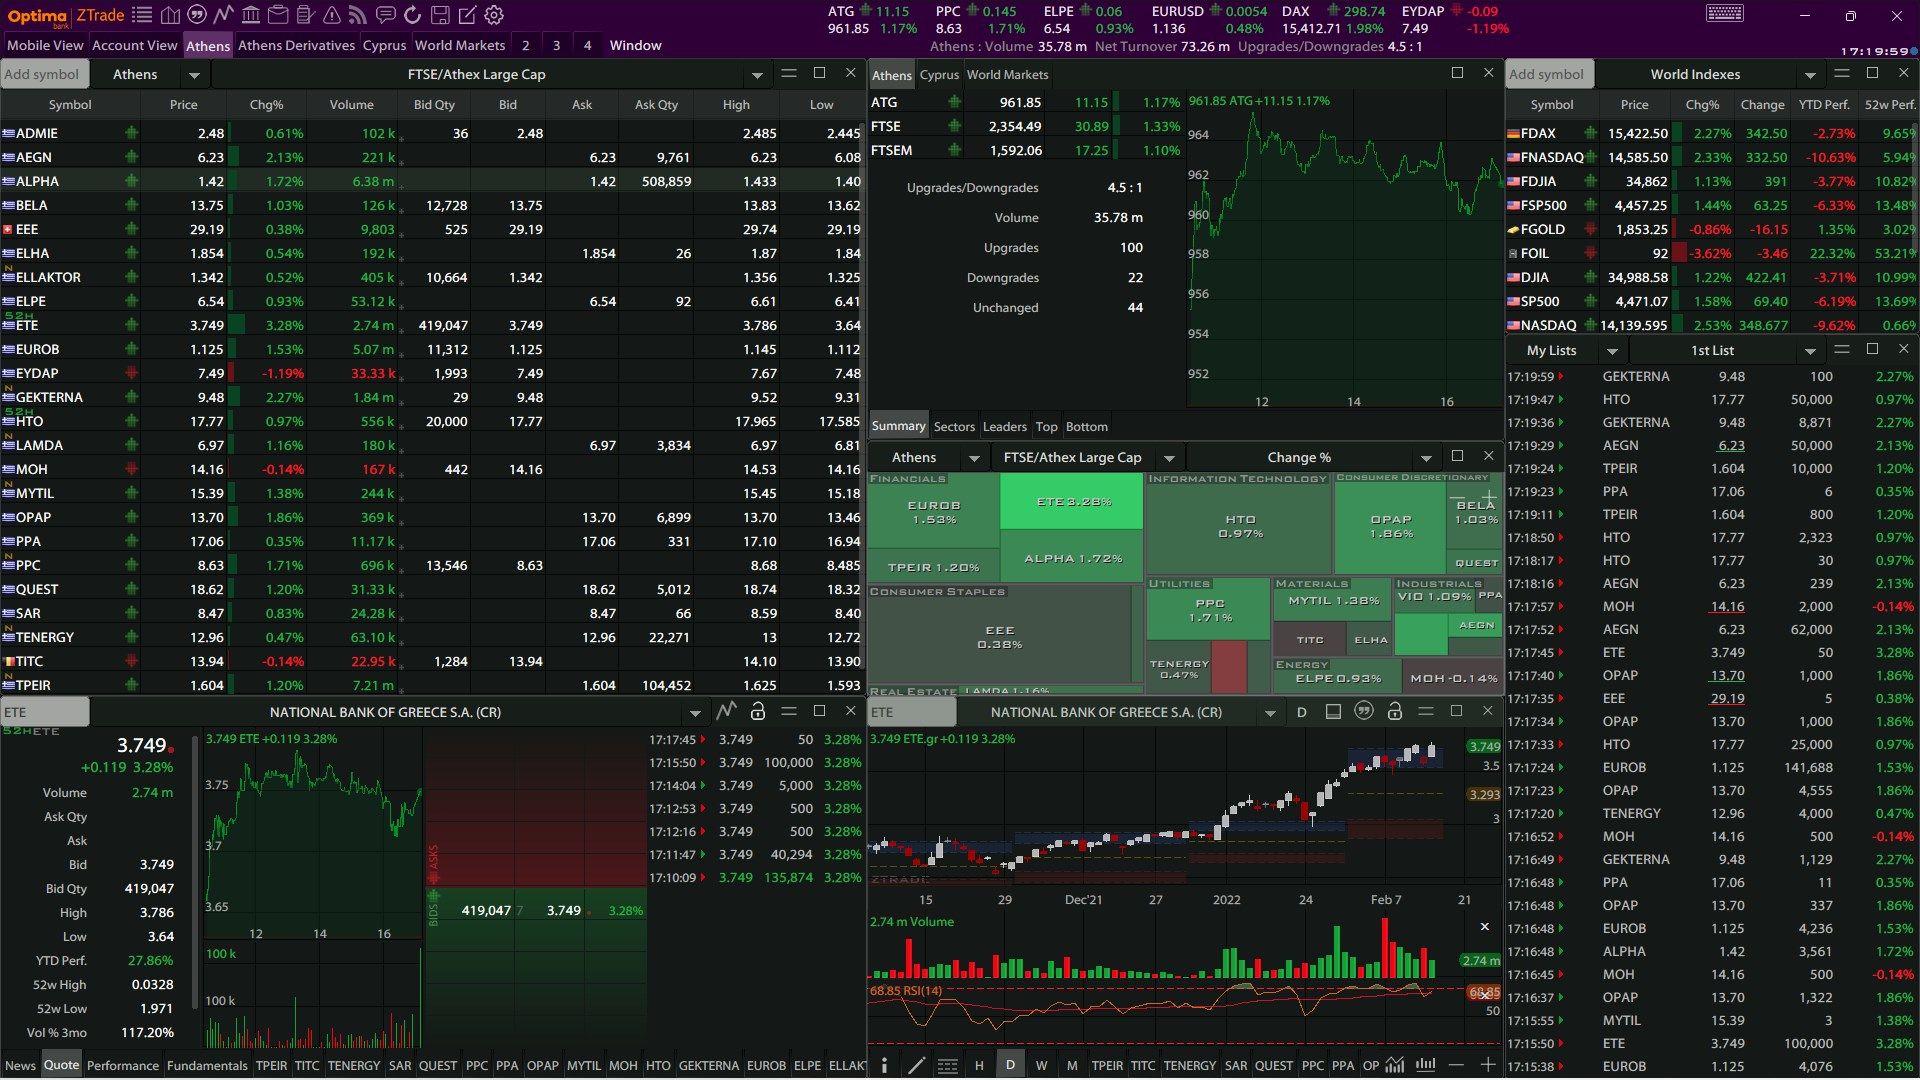Image resolution: width=1920 pixels, height=1080 pixels.
Task: Select M timeframe in chart toolbar
Action: tap(1072, 1065)
